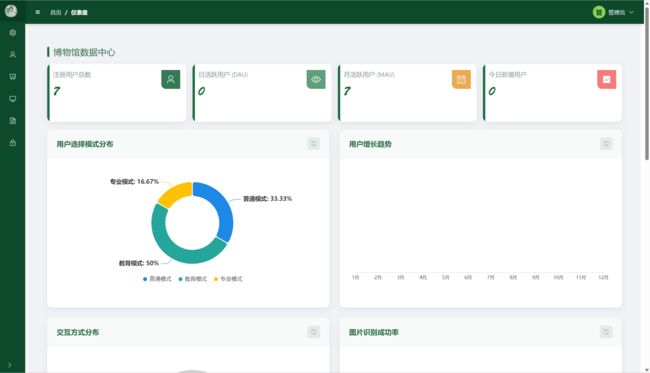This screenshot has width=650, height=373.
Task: Click 日活跃用户 (DAU) label
Action: (223, 75)
